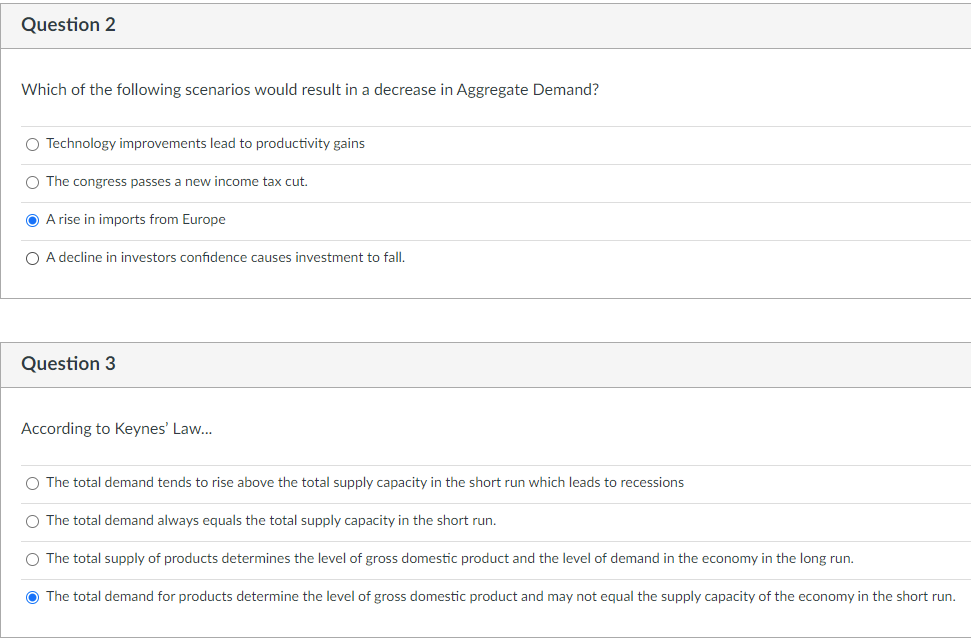Pick the radio button for 'decline in investors confidence'

pos(33,258)
